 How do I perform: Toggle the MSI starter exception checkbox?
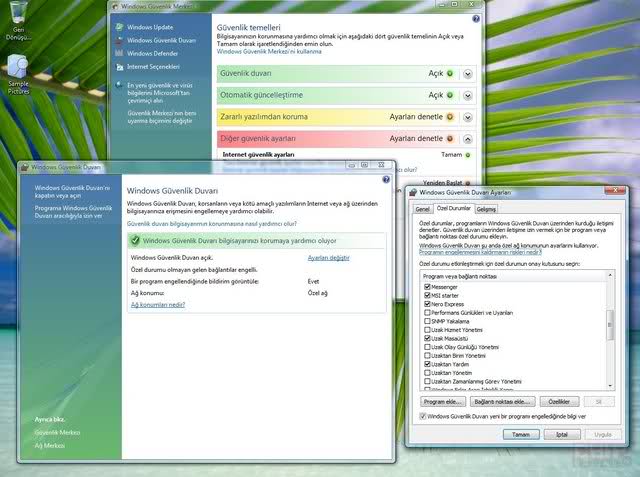click(x=427, y=295)
